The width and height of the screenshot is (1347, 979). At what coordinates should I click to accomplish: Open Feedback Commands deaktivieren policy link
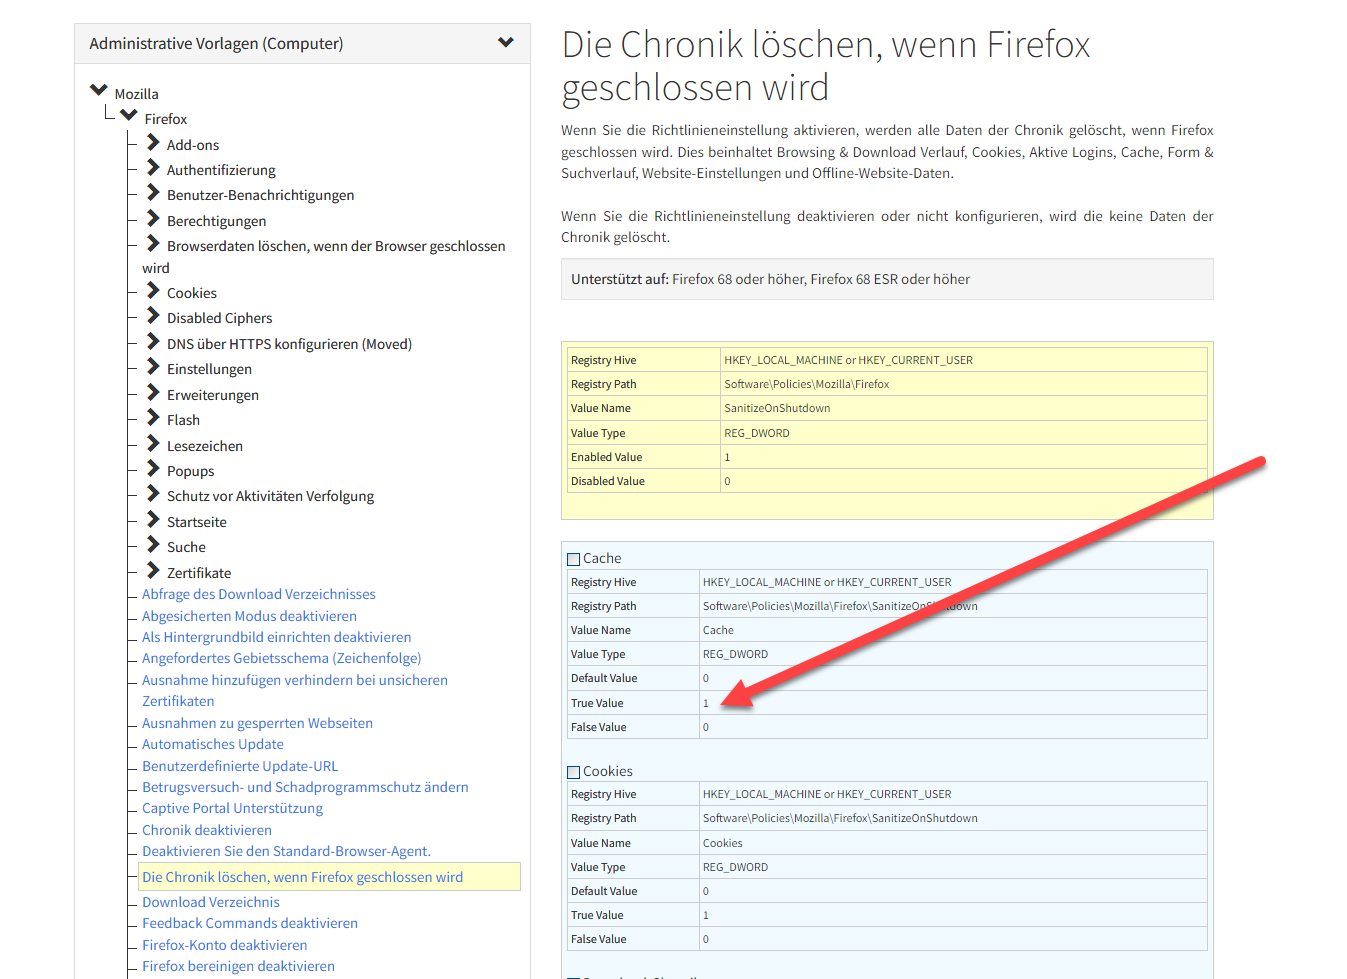tap(250, 923)
